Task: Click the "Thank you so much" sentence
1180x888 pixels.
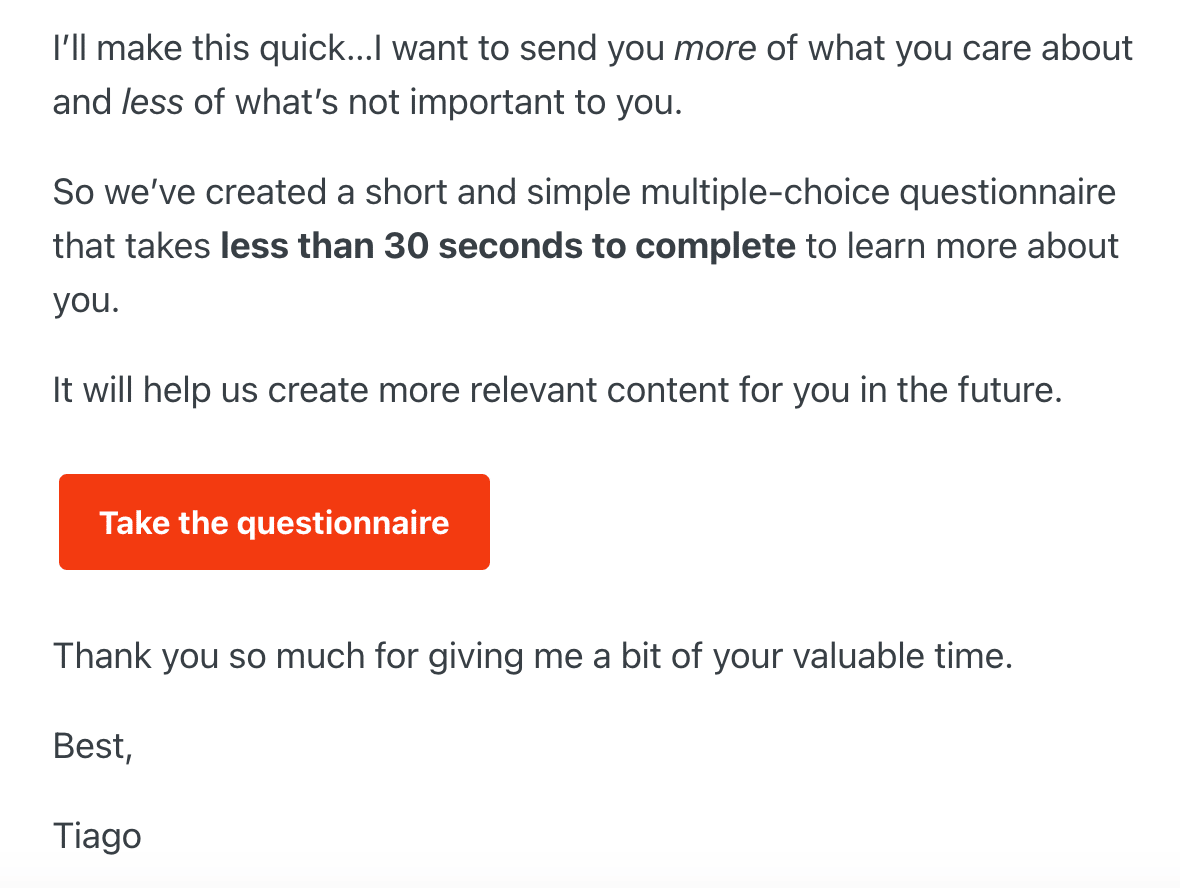Action: [533, 656]
